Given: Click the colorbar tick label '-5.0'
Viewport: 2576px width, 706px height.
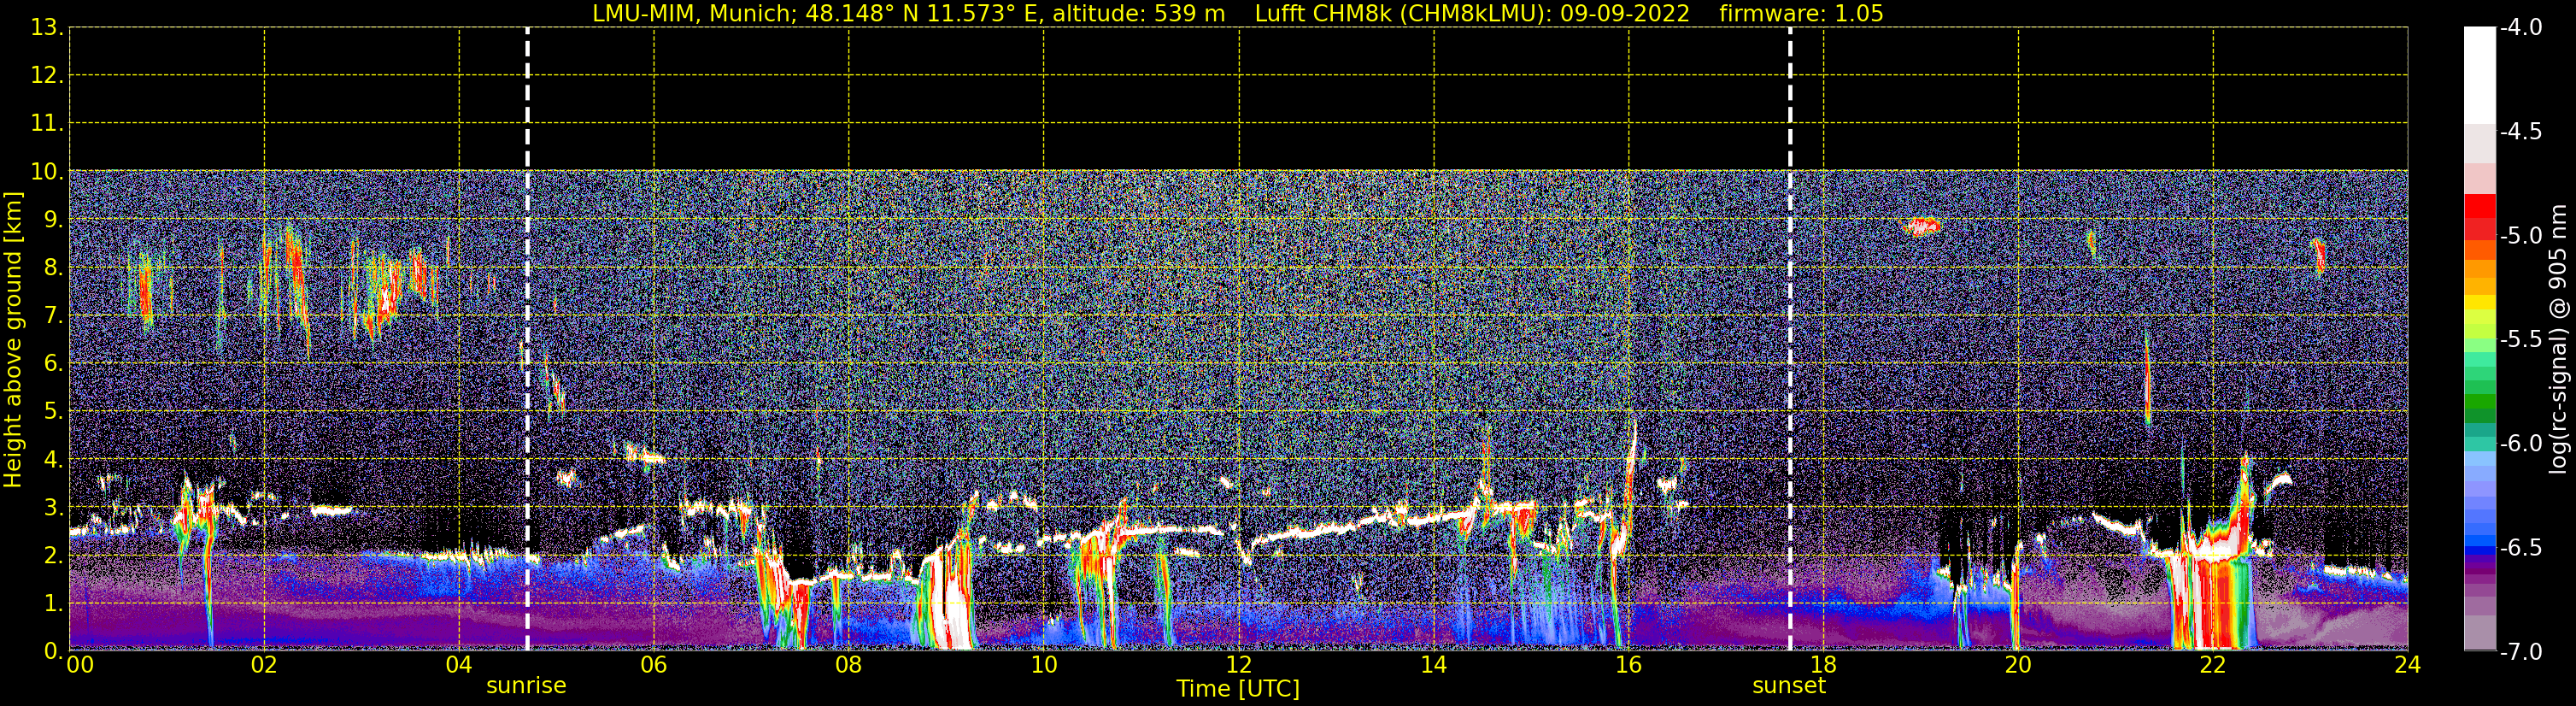Looking at the screenshot, I should tap(2521, 236).
